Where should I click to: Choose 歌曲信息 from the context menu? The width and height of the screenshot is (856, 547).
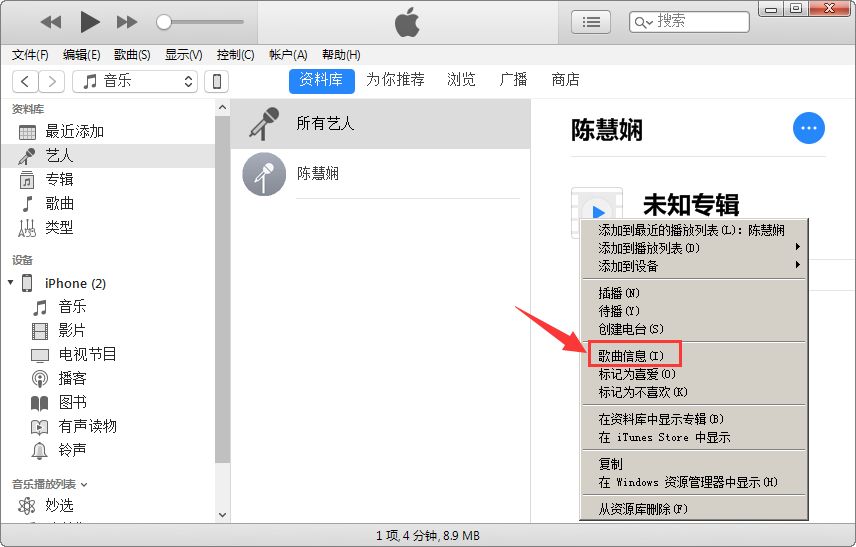[632, 355]
